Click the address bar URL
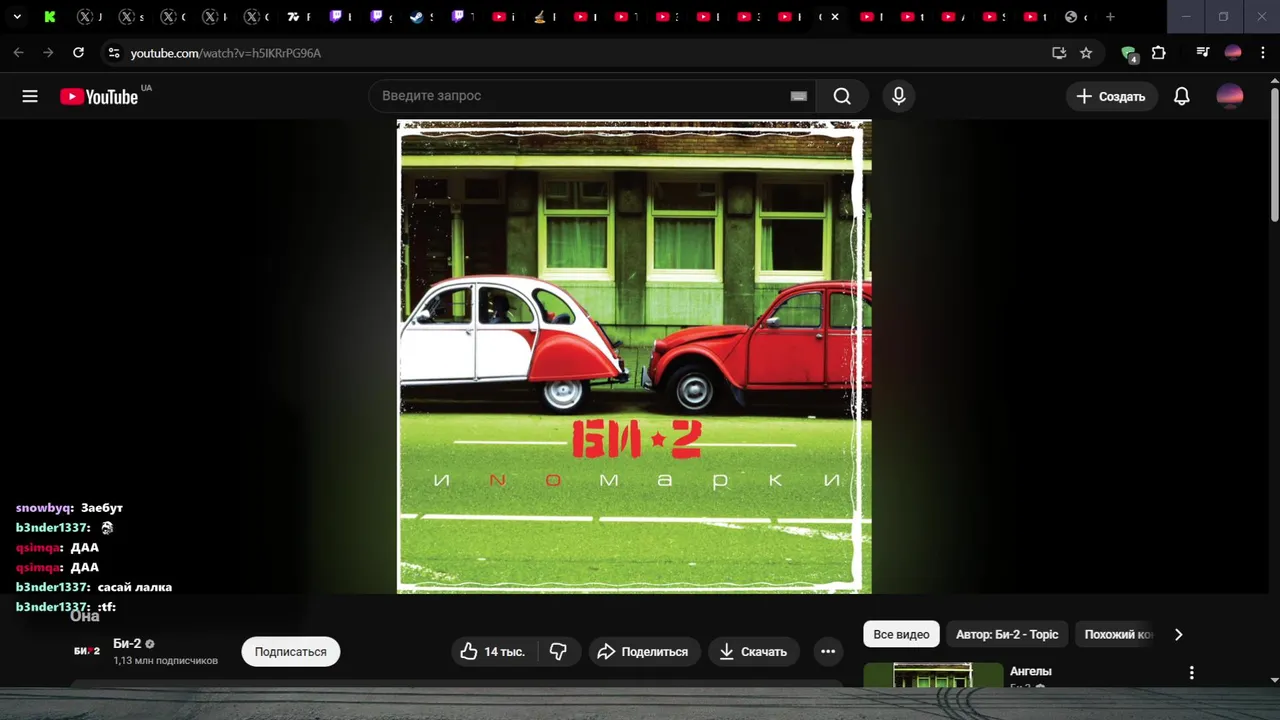This screenshot has height=720, width=1280. (x=226, y=53)
